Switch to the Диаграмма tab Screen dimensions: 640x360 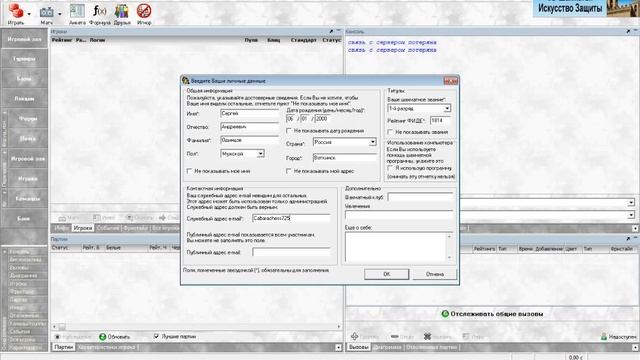point(387,347)
